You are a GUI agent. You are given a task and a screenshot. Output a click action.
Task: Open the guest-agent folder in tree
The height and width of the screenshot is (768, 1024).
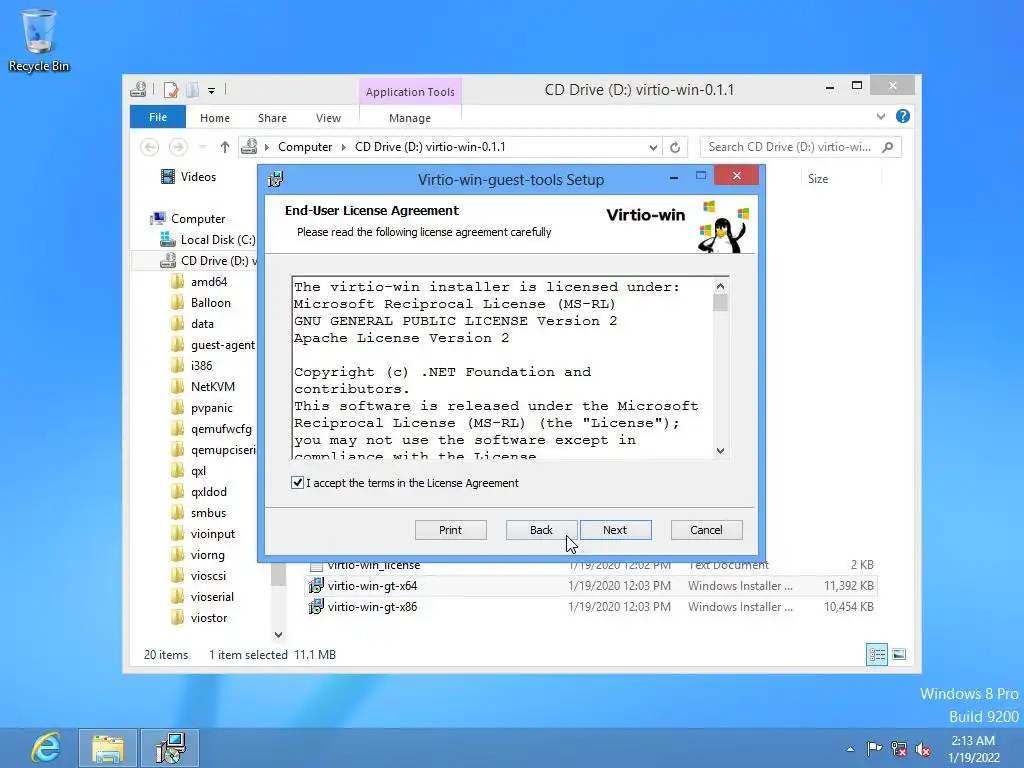[213, 345]
